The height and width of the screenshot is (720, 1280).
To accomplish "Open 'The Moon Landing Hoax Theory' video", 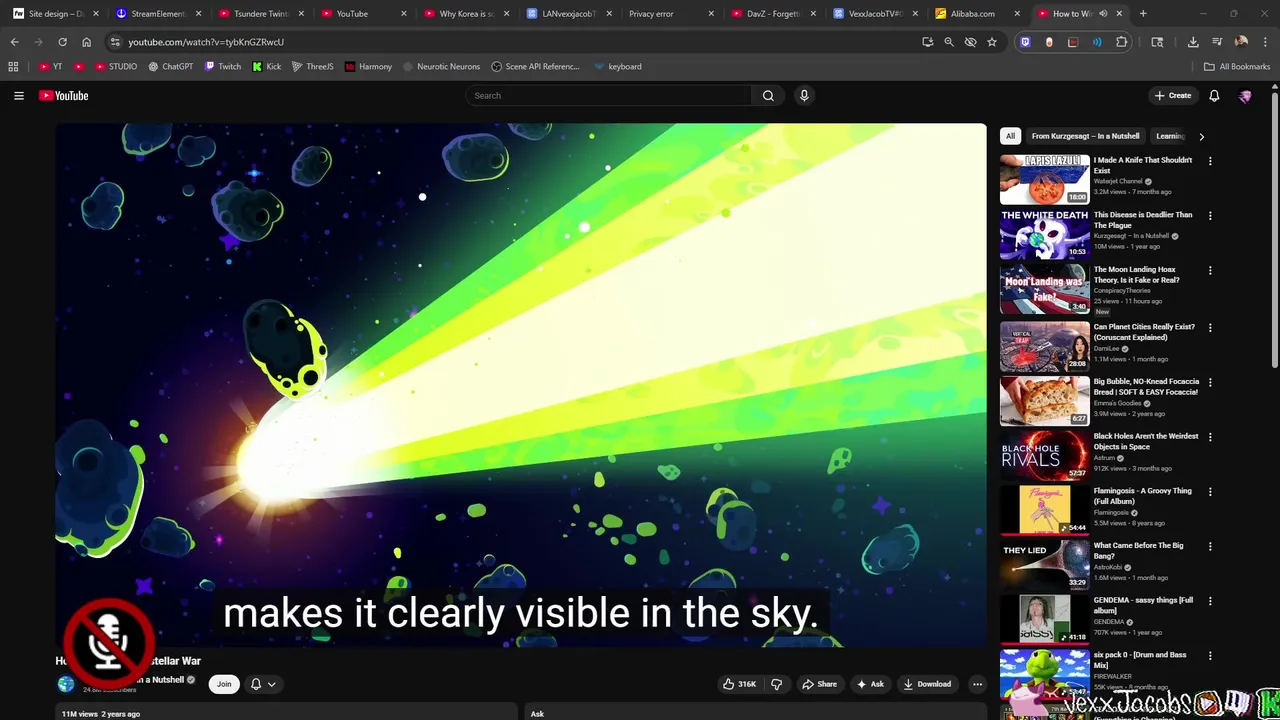I will click(1136, 275).
